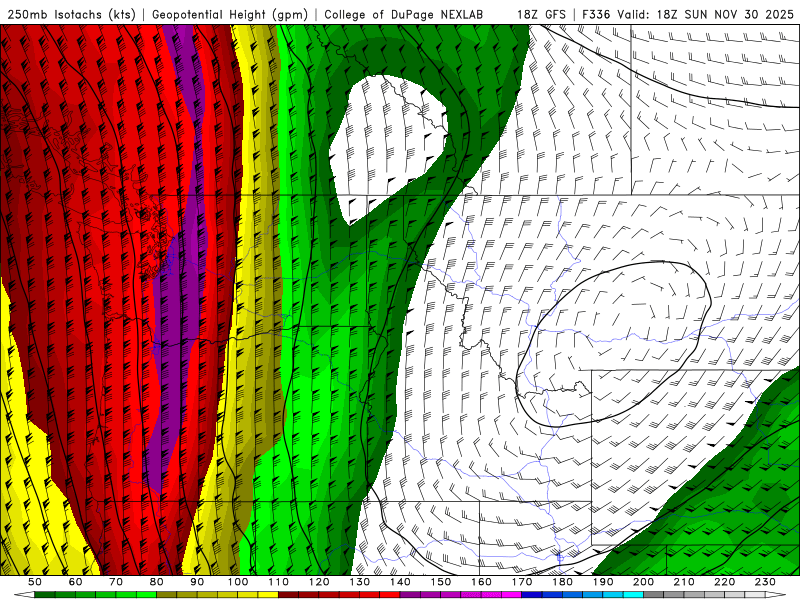This screenshot has height=600, width=800.
Task: Click the colorbar label 70
Action: click(x=116, y=582)
